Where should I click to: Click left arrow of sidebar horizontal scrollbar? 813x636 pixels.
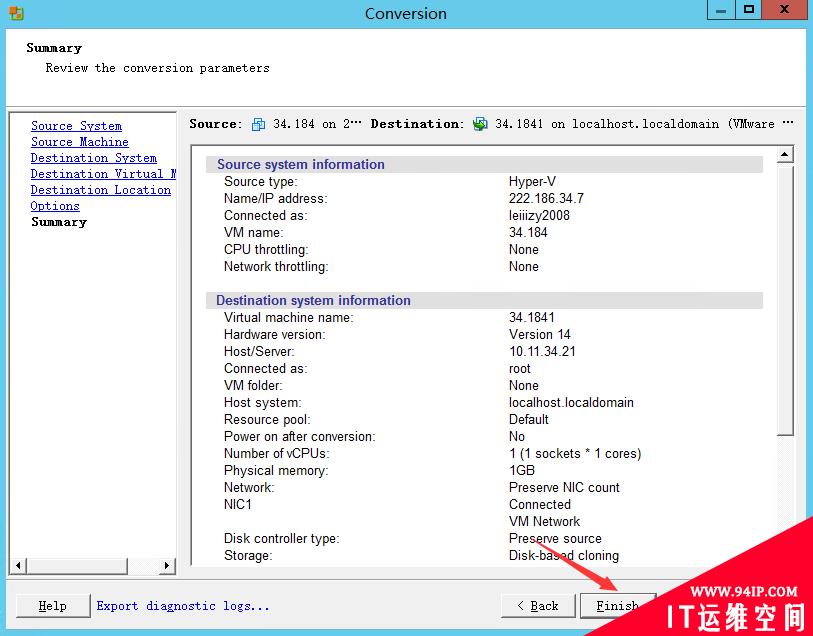tap(18, 566)
